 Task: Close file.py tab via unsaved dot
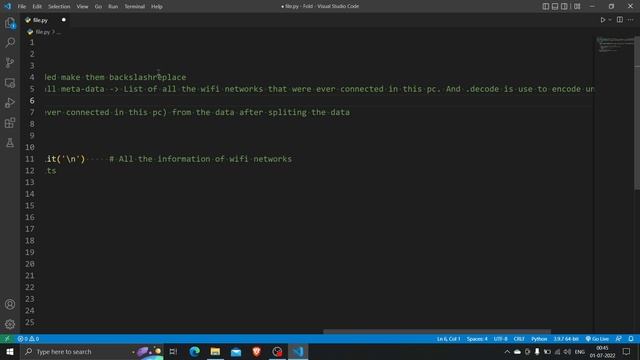[64, 20]
